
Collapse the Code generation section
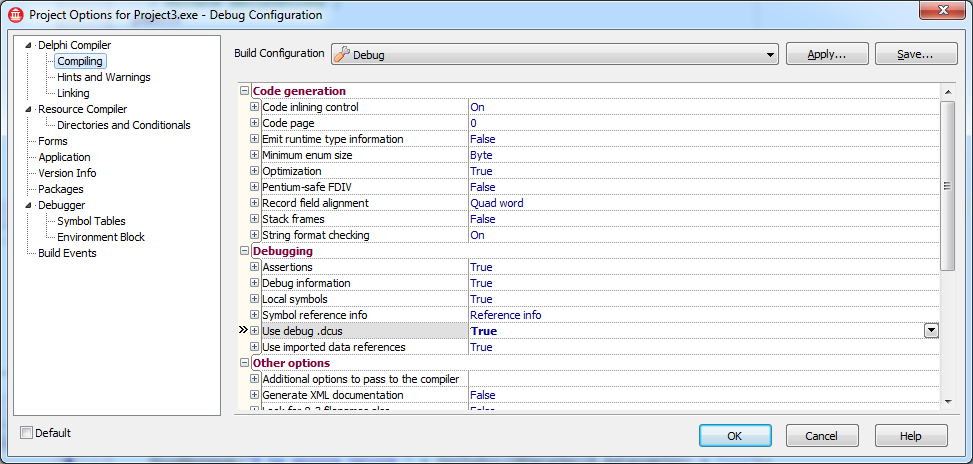[244, 91]
